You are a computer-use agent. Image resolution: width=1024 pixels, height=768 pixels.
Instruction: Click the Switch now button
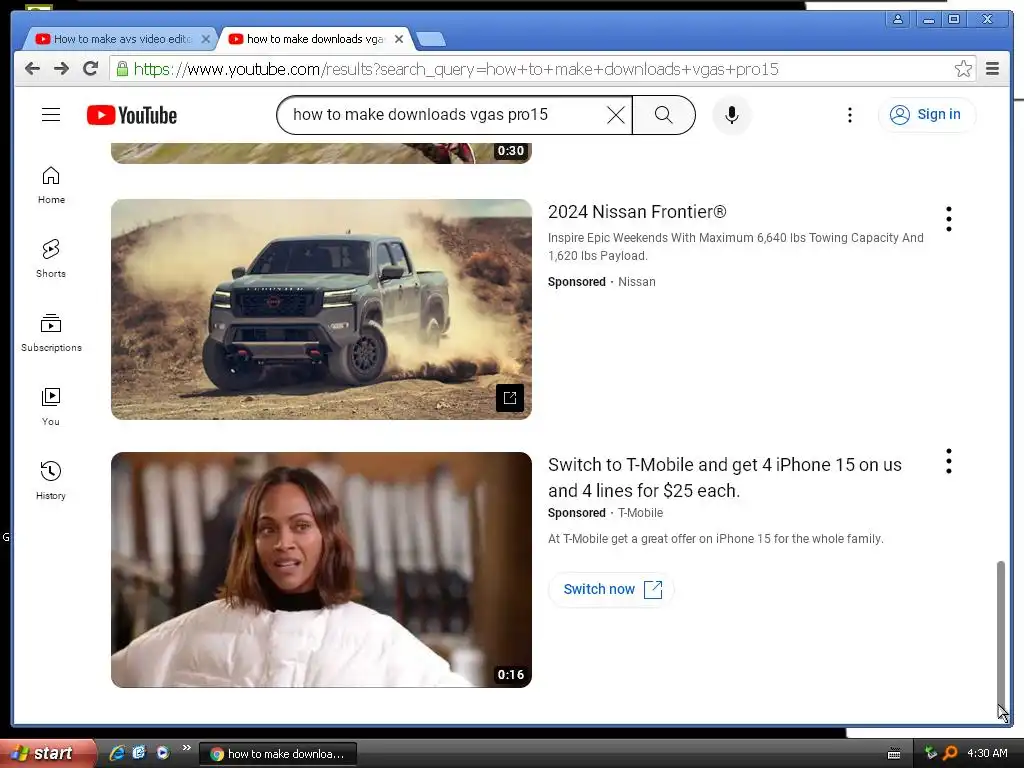[611, 589]
